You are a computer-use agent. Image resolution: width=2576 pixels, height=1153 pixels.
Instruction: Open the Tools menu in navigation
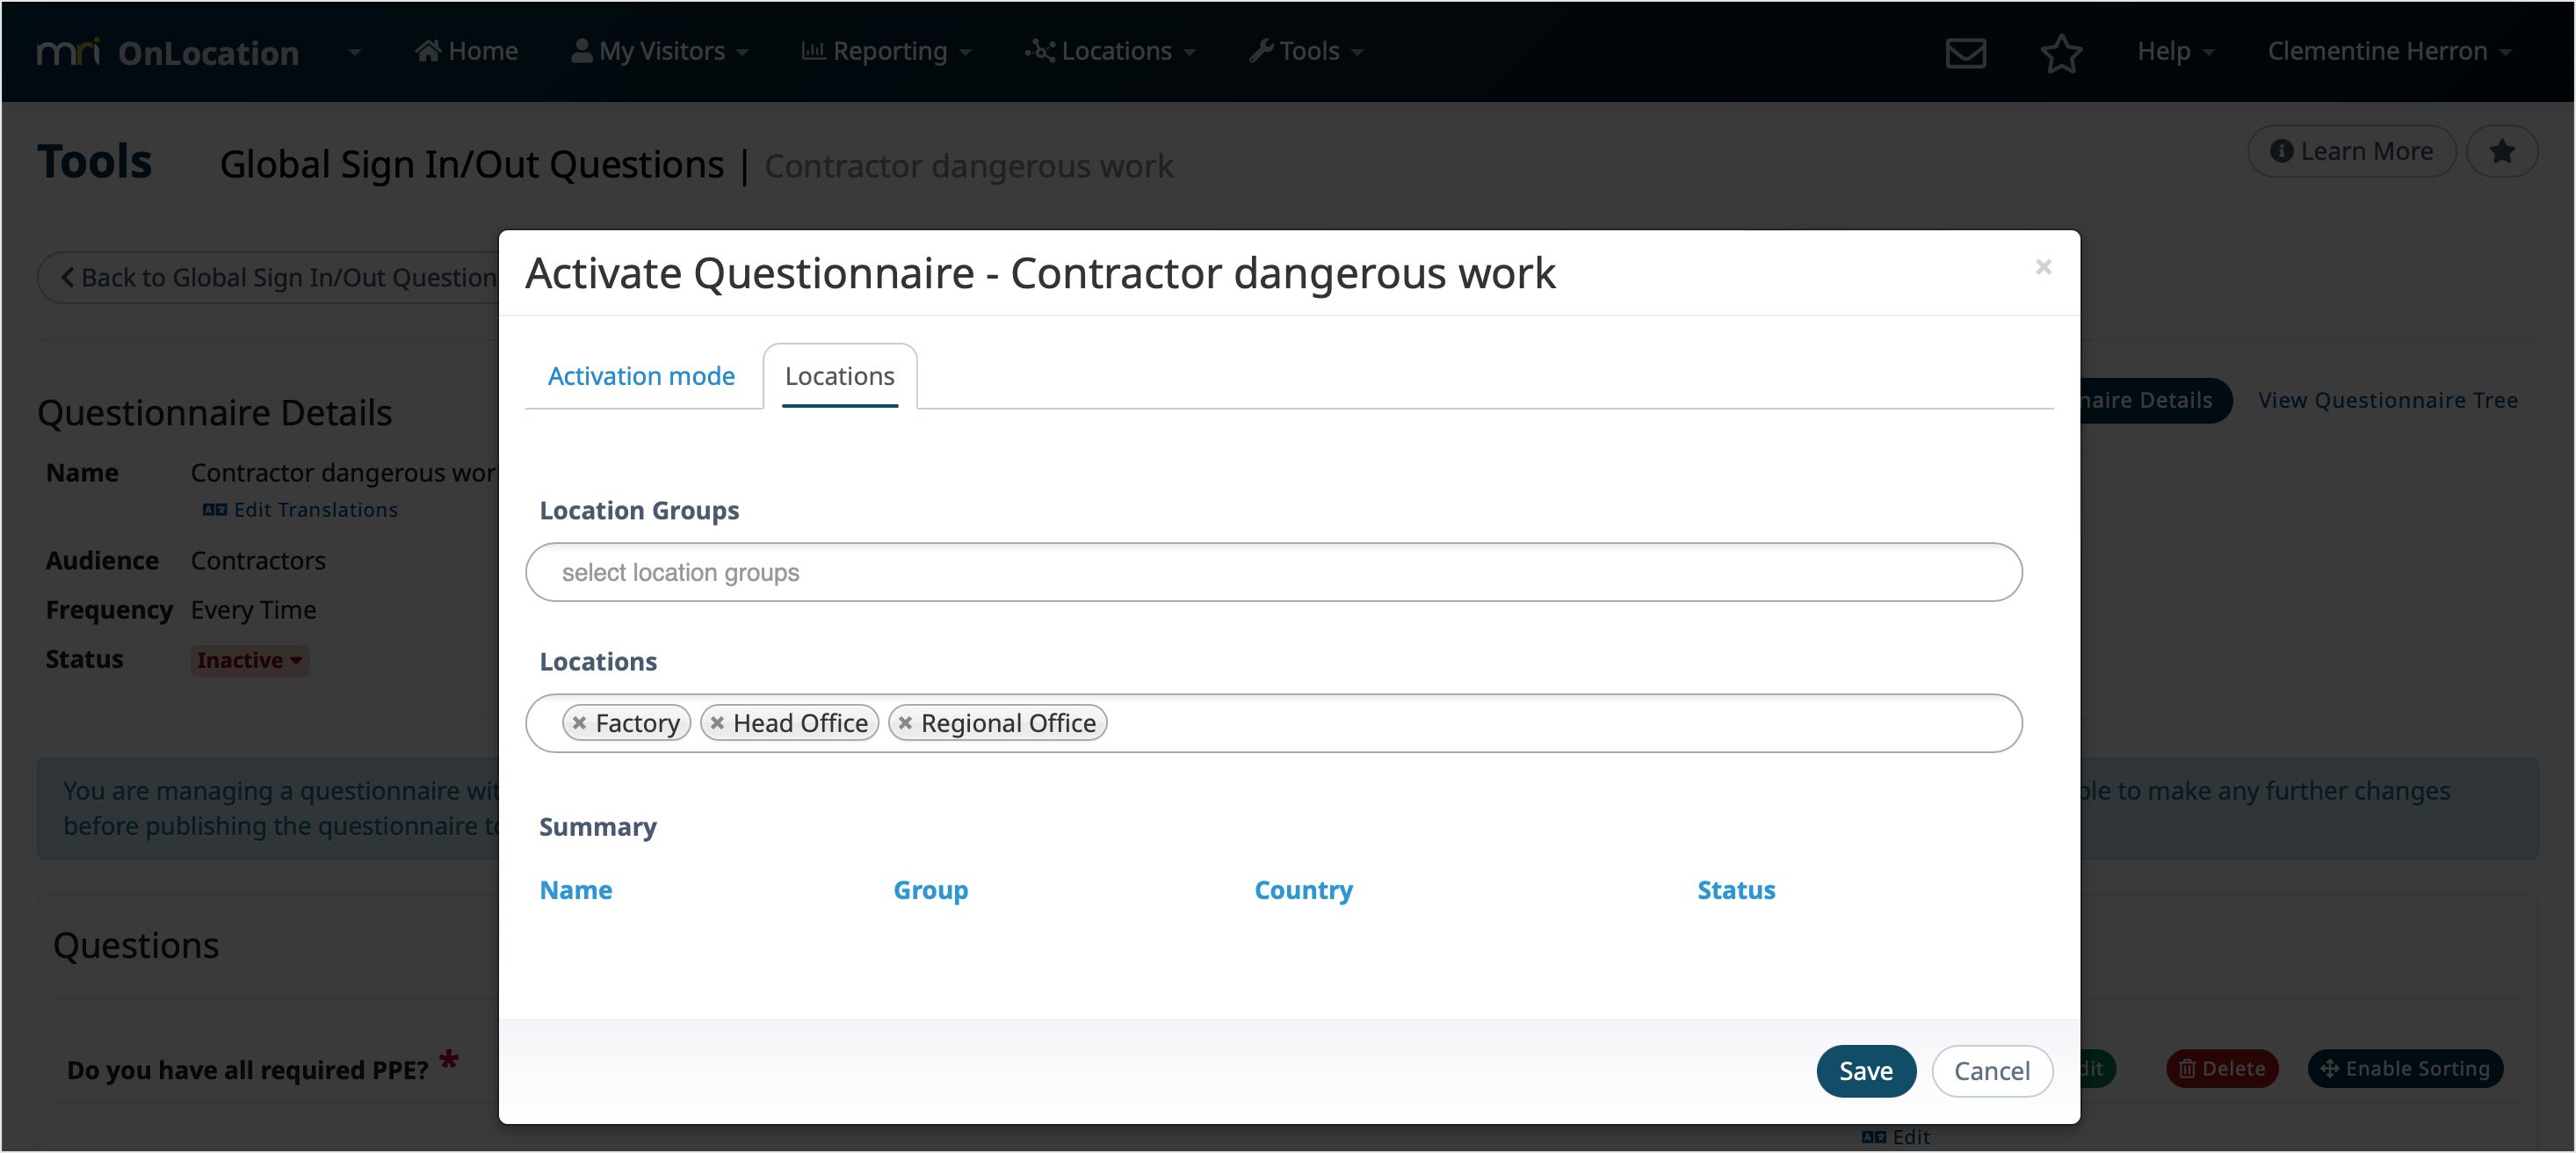pos(1305,51)
